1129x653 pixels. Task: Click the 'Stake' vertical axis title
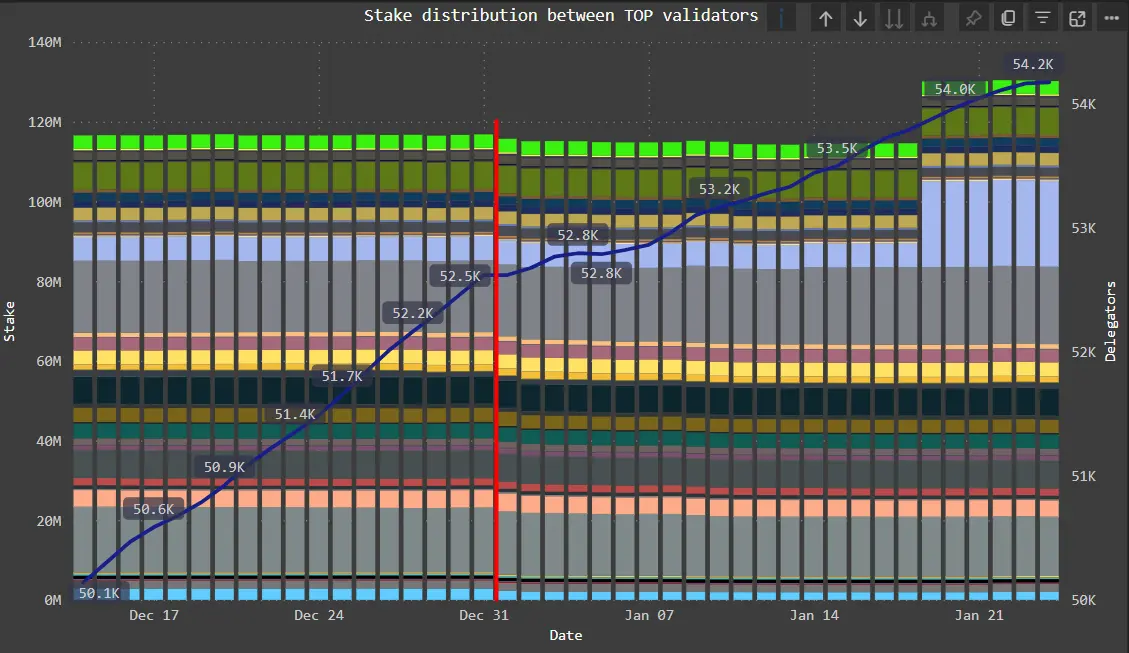pos(9,321)
